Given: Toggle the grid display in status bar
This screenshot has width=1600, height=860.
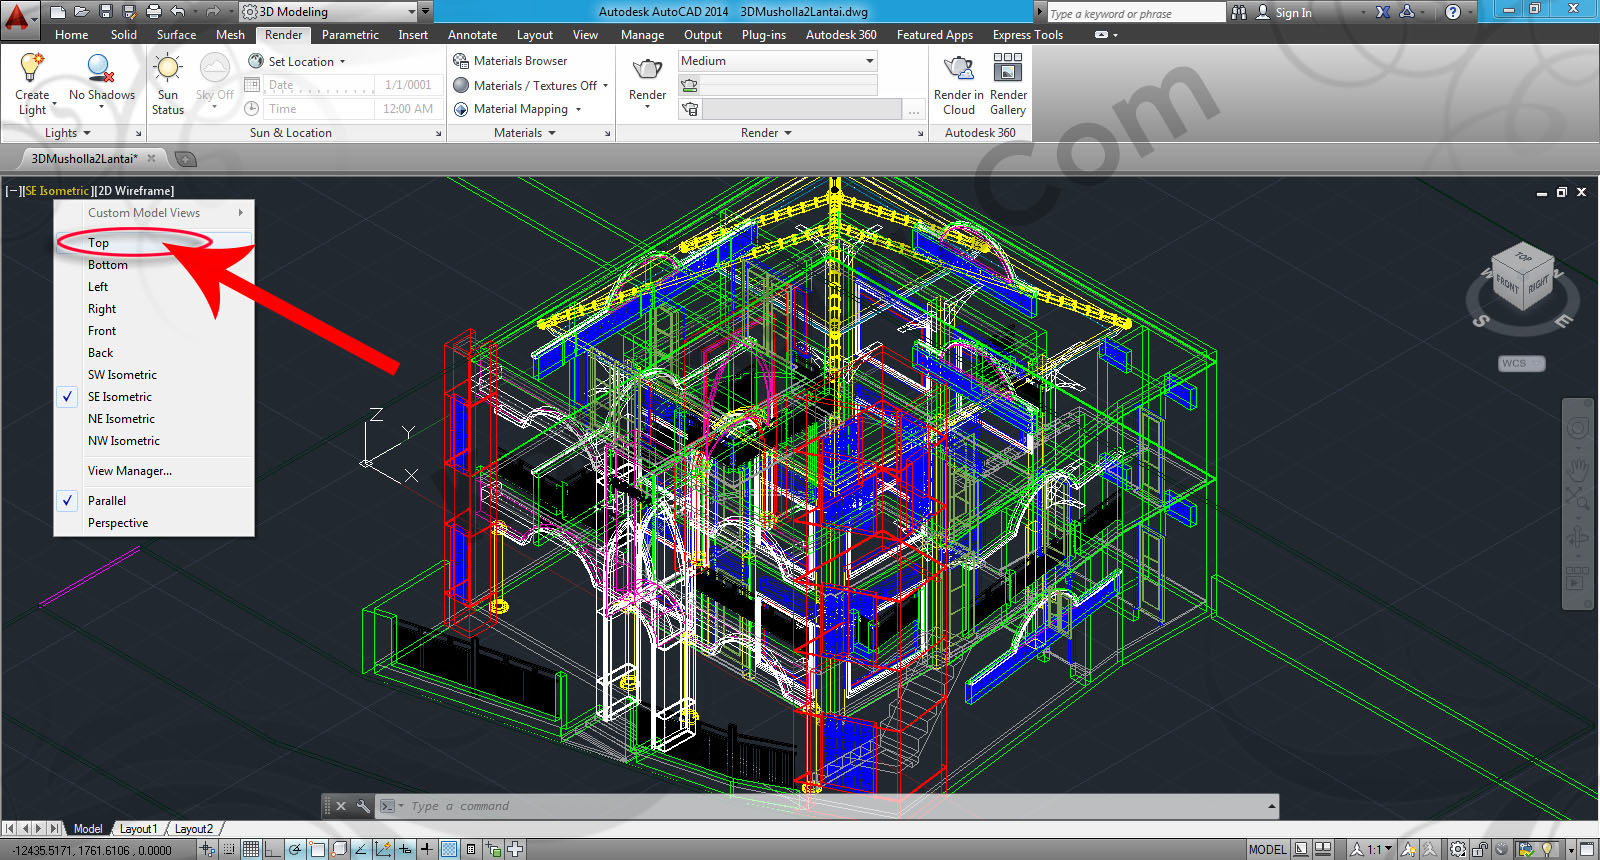Looking at the screenshot, I should (x=251, y=849).
